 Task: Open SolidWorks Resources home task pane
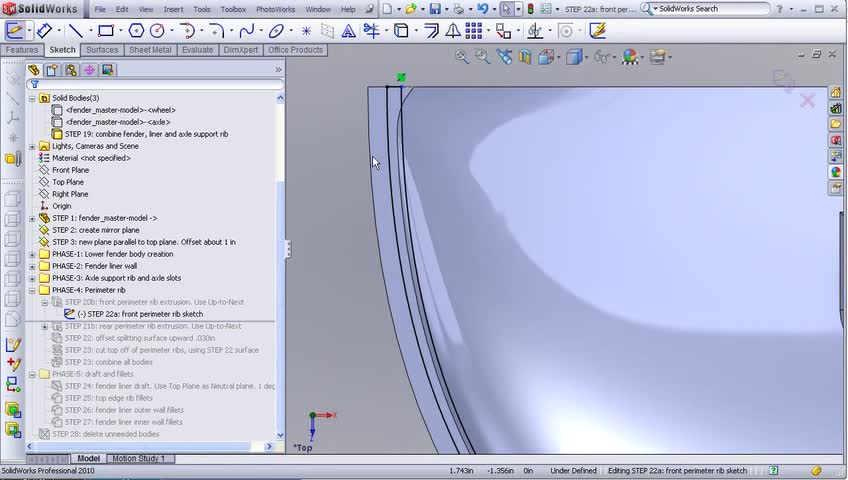point(836,92)
